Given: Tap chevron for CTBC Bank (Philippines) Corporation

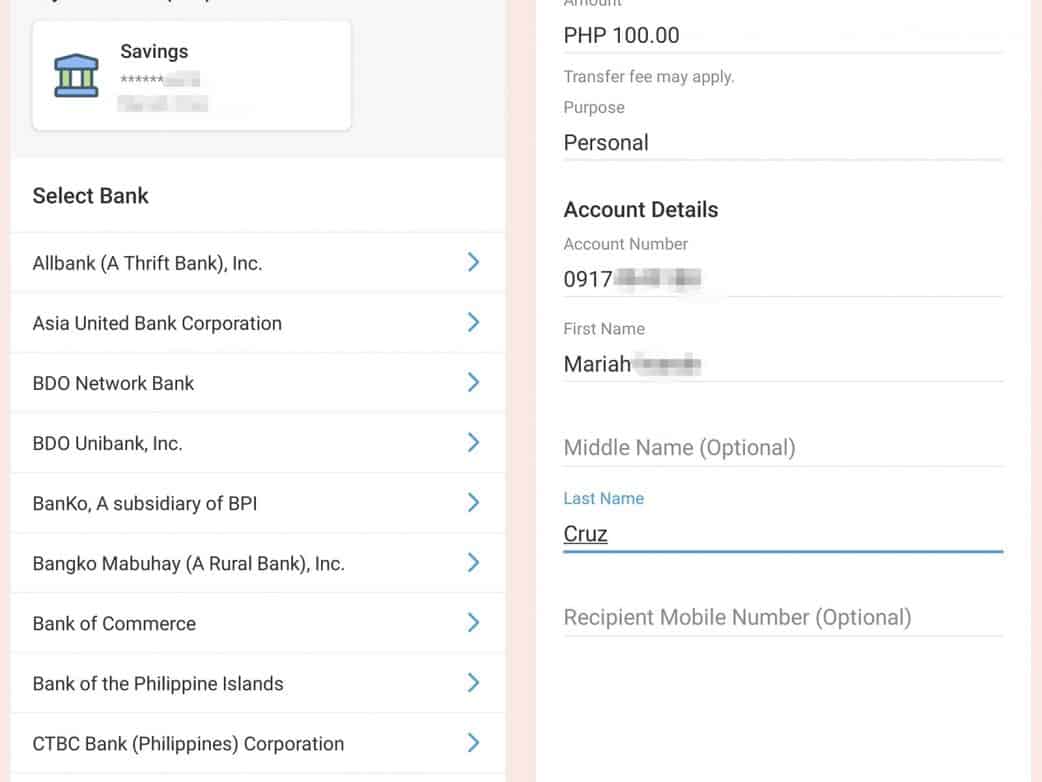Looking at the screenshot, I should tap(473, 743).
